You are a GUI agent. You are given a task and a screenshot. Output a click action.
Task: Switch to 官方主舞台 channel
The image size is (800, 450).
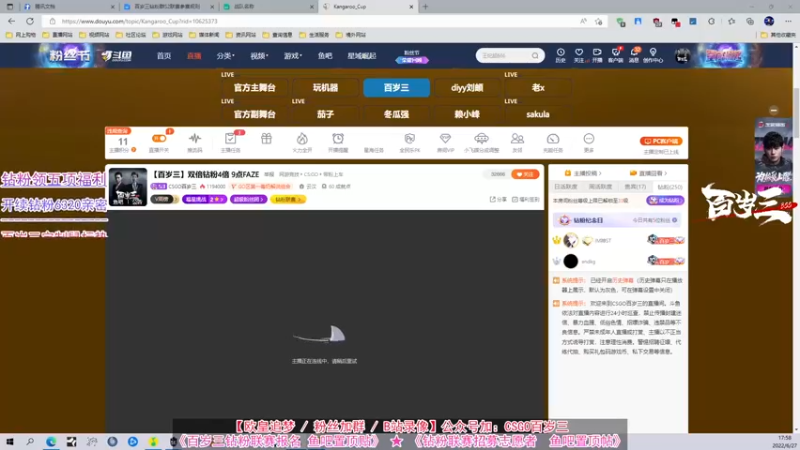tap(255, 88)
